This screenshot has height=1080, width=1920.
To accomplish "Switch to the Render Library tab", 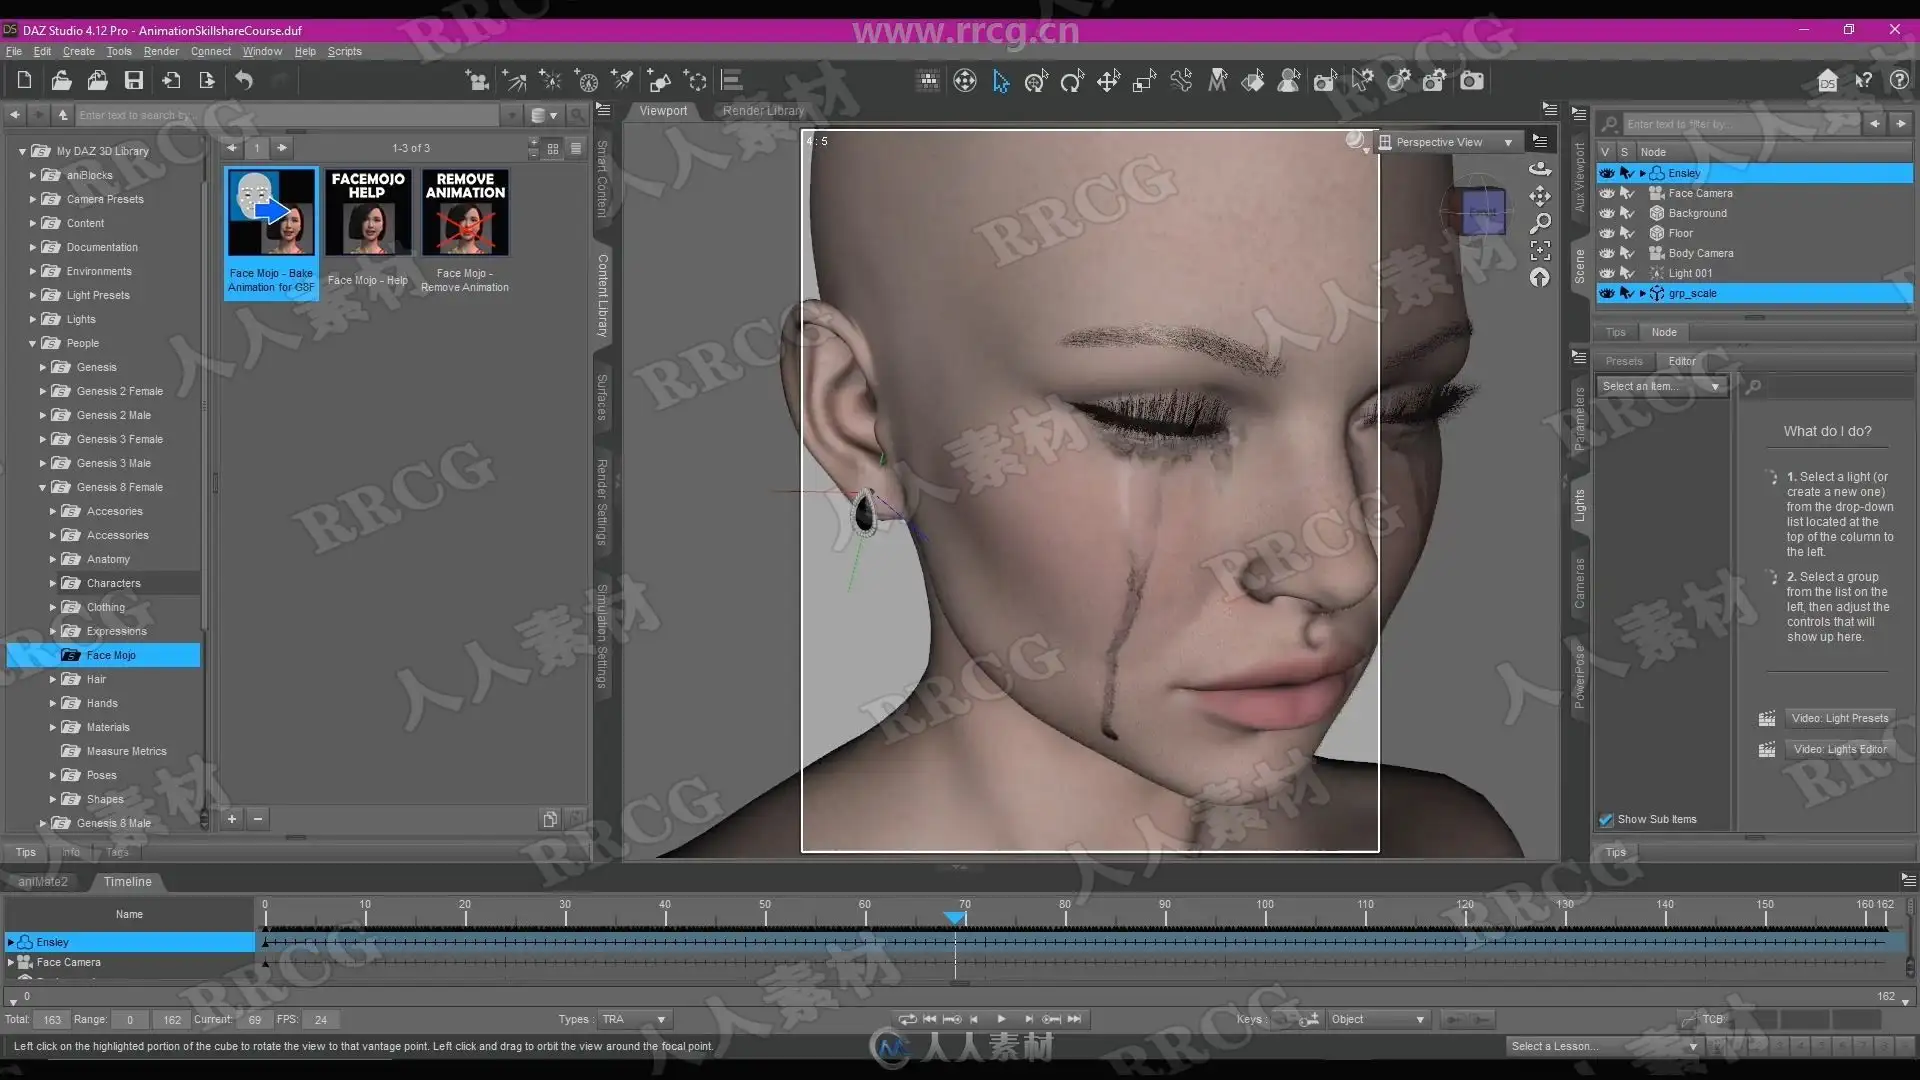I will point(763,111).
